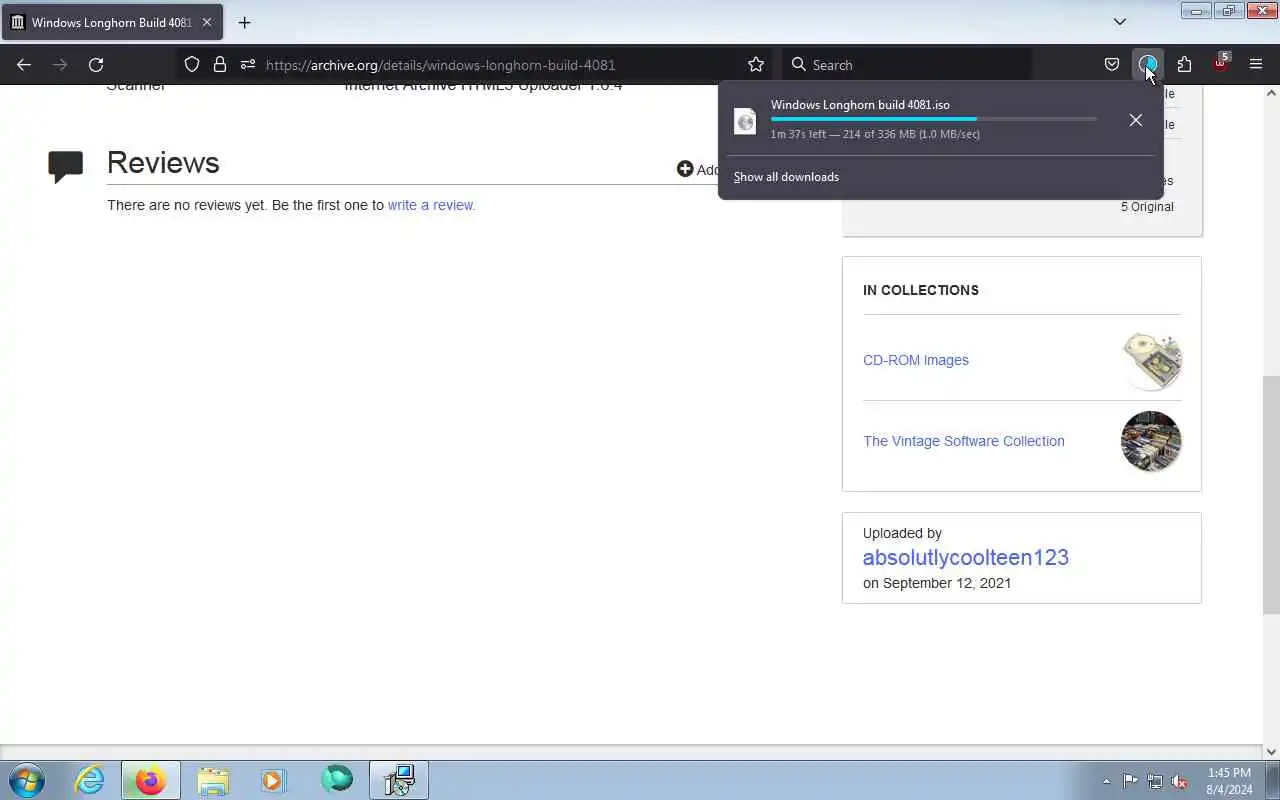Open the computer setup taskbar icon
1280x800 pixels.
pos(399,780)
